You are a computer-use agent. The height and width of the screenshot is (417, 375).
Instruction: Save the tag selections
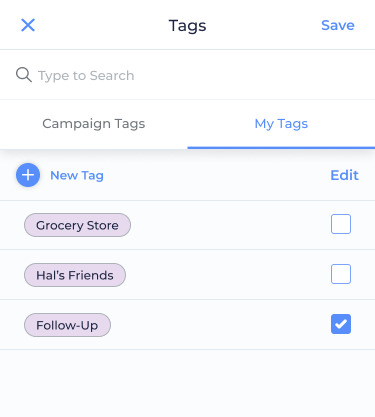coord(338,25)
